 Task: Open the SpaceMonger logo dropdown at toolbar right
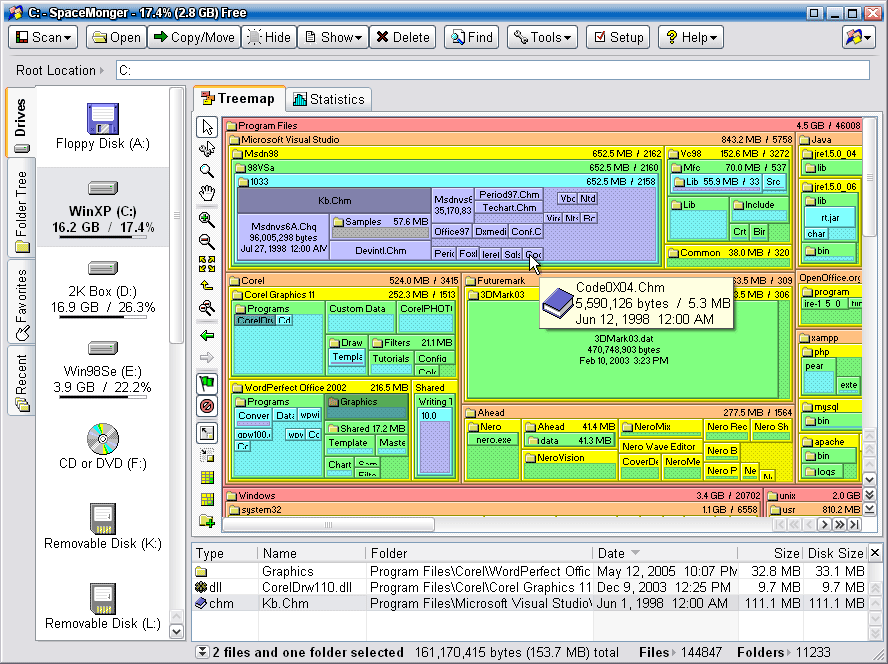tap(859, 37)
